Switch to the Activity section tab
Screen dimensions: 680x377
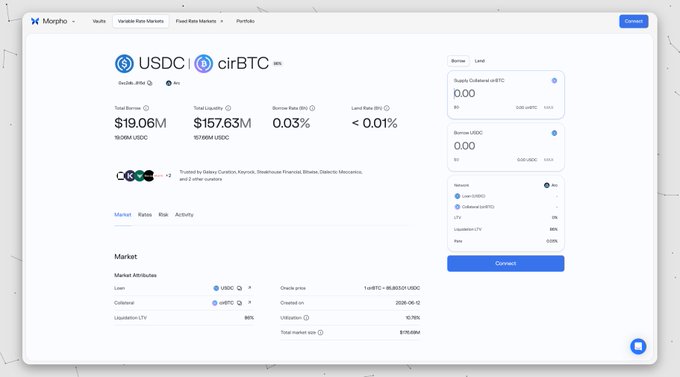coord(184,215)
